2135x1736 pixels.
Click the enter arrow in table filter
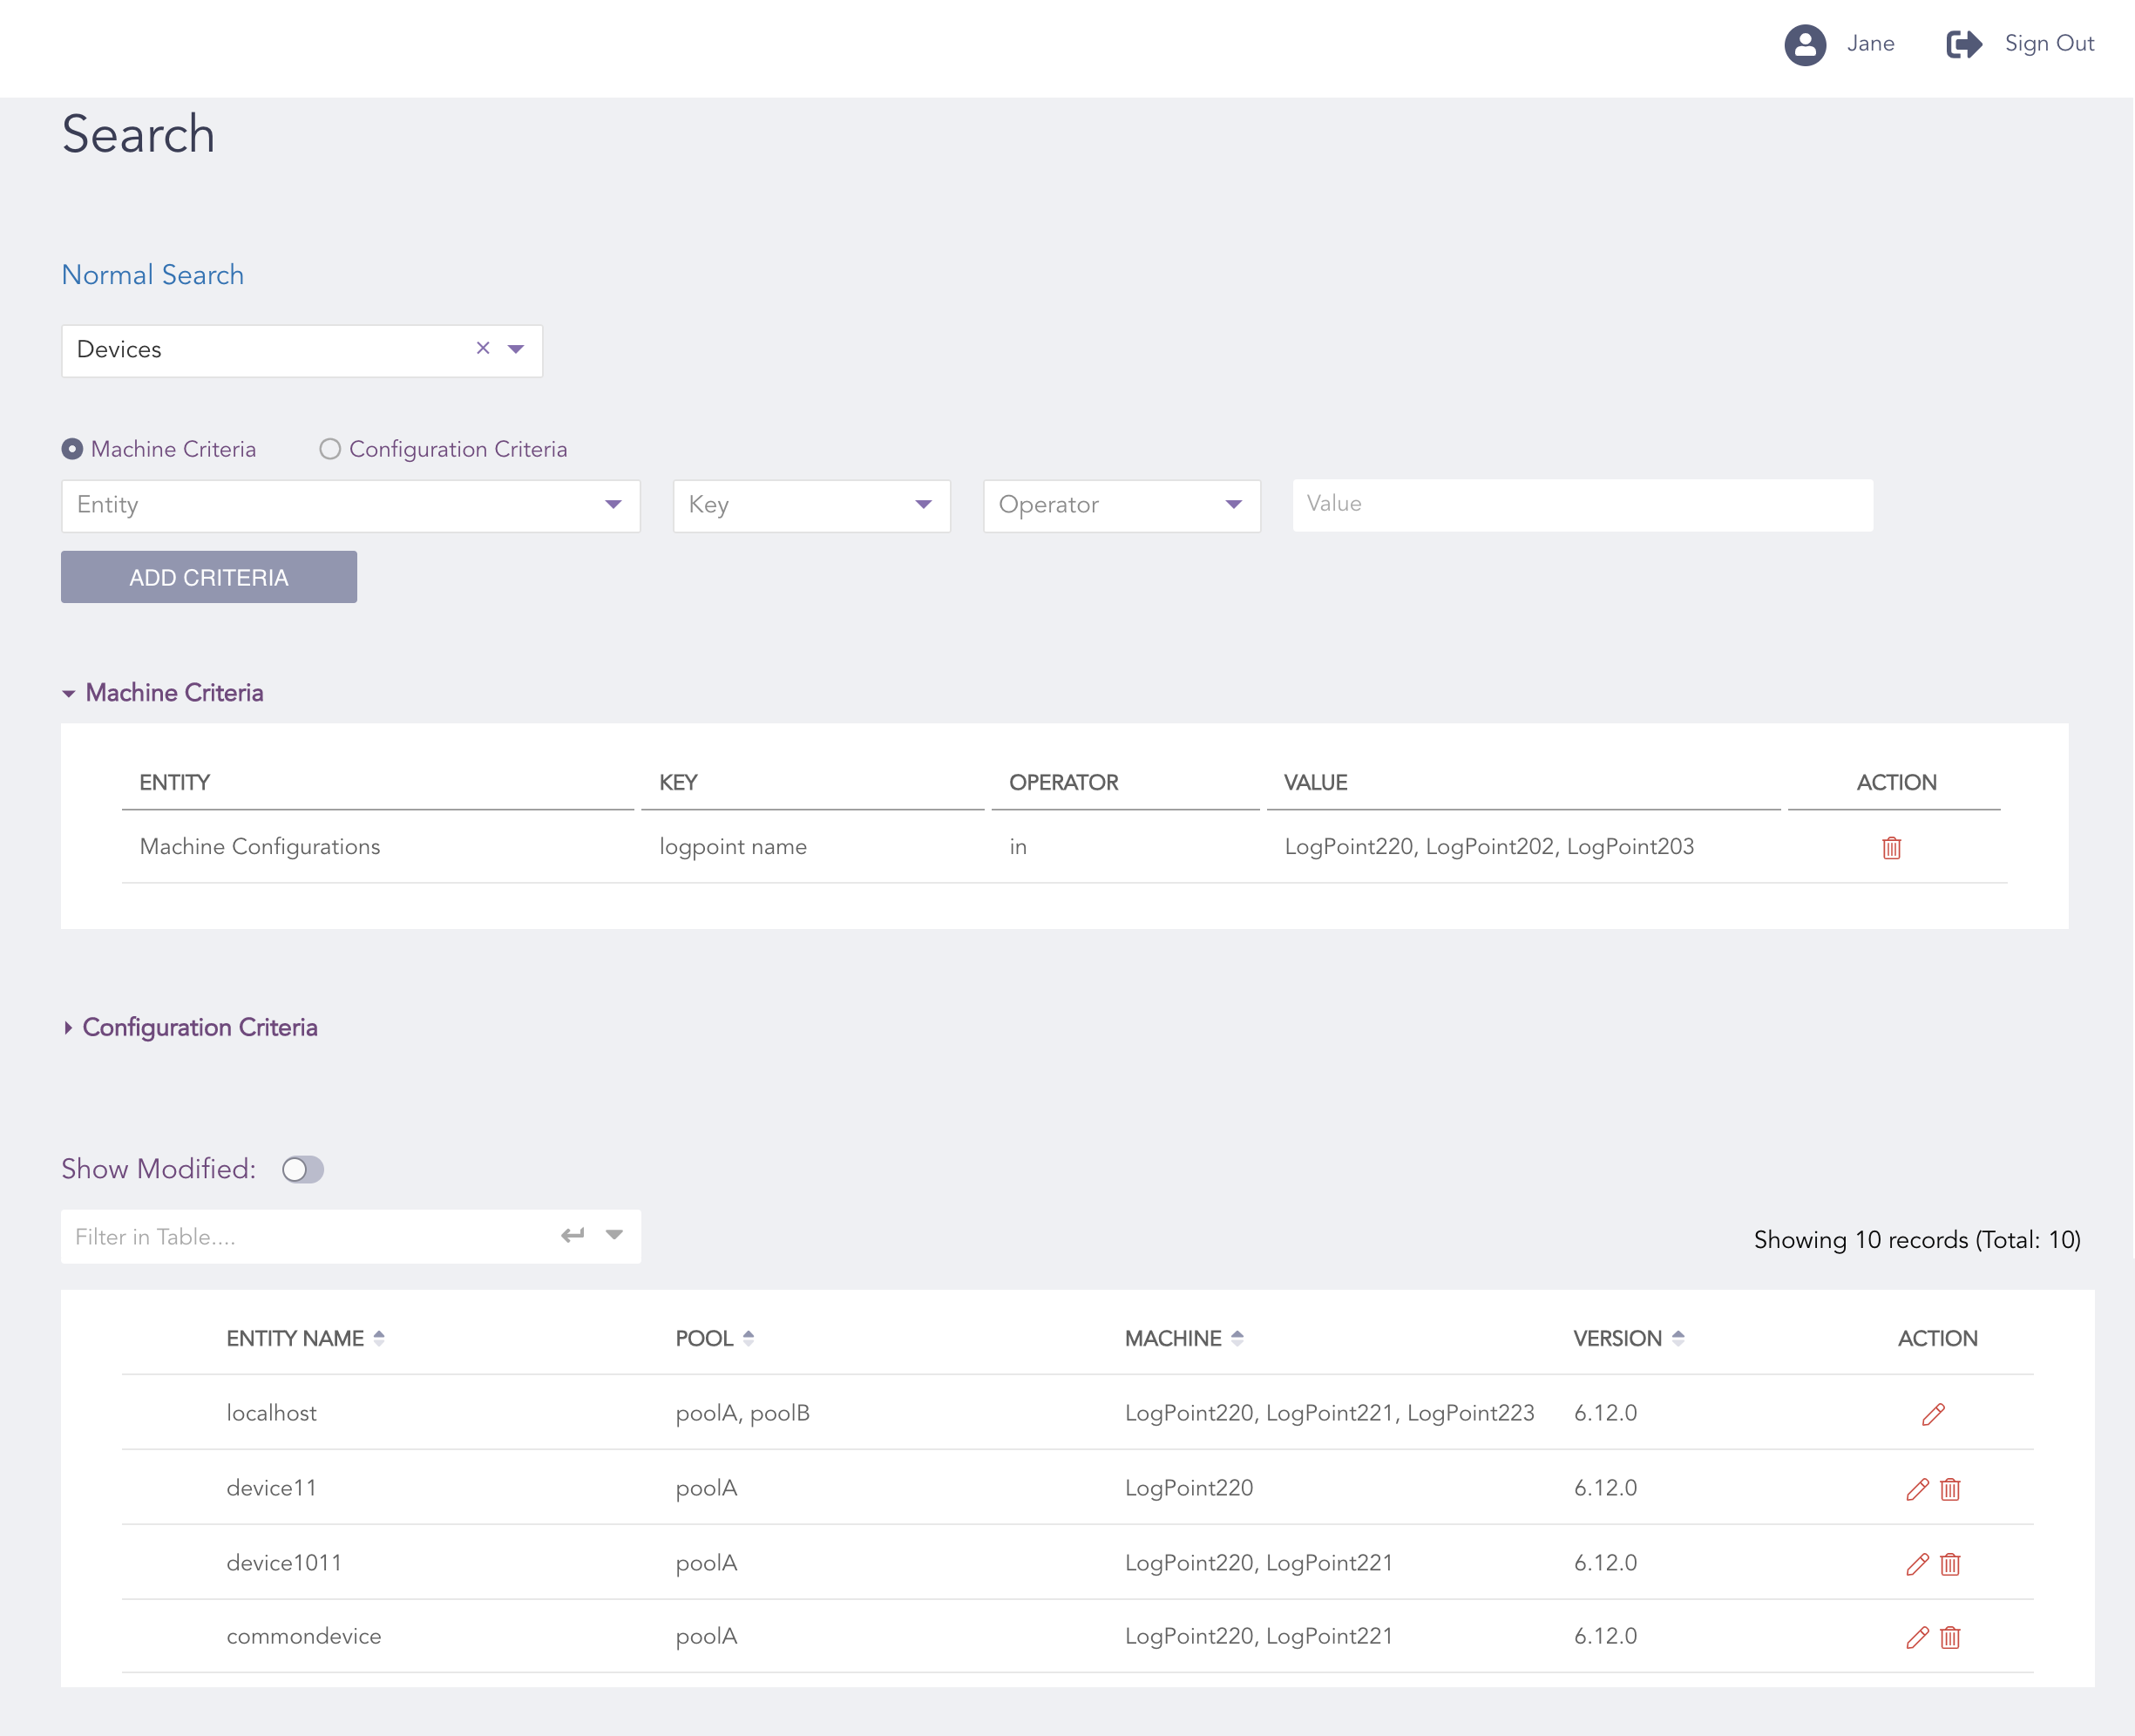(x=572, y=1236)
